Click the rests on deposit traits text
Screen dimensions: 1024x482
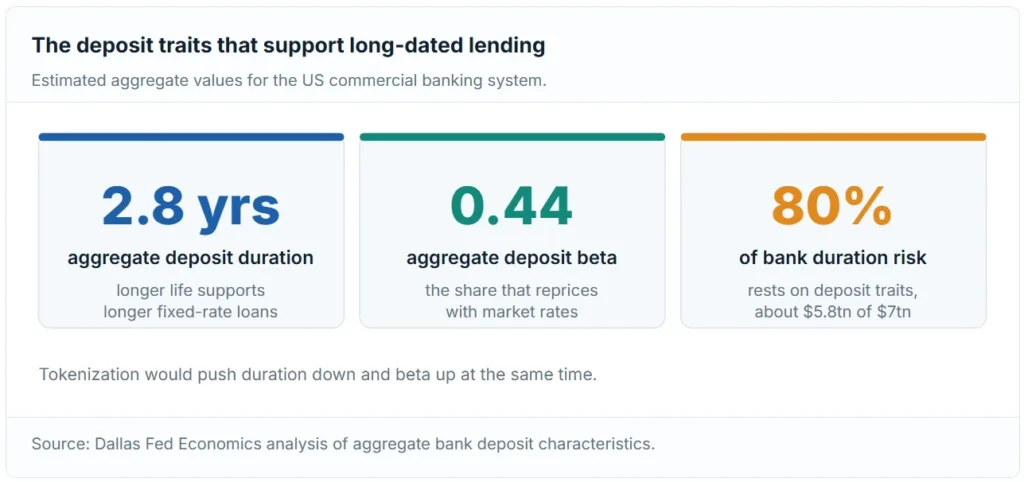click(x=833, y=290)
